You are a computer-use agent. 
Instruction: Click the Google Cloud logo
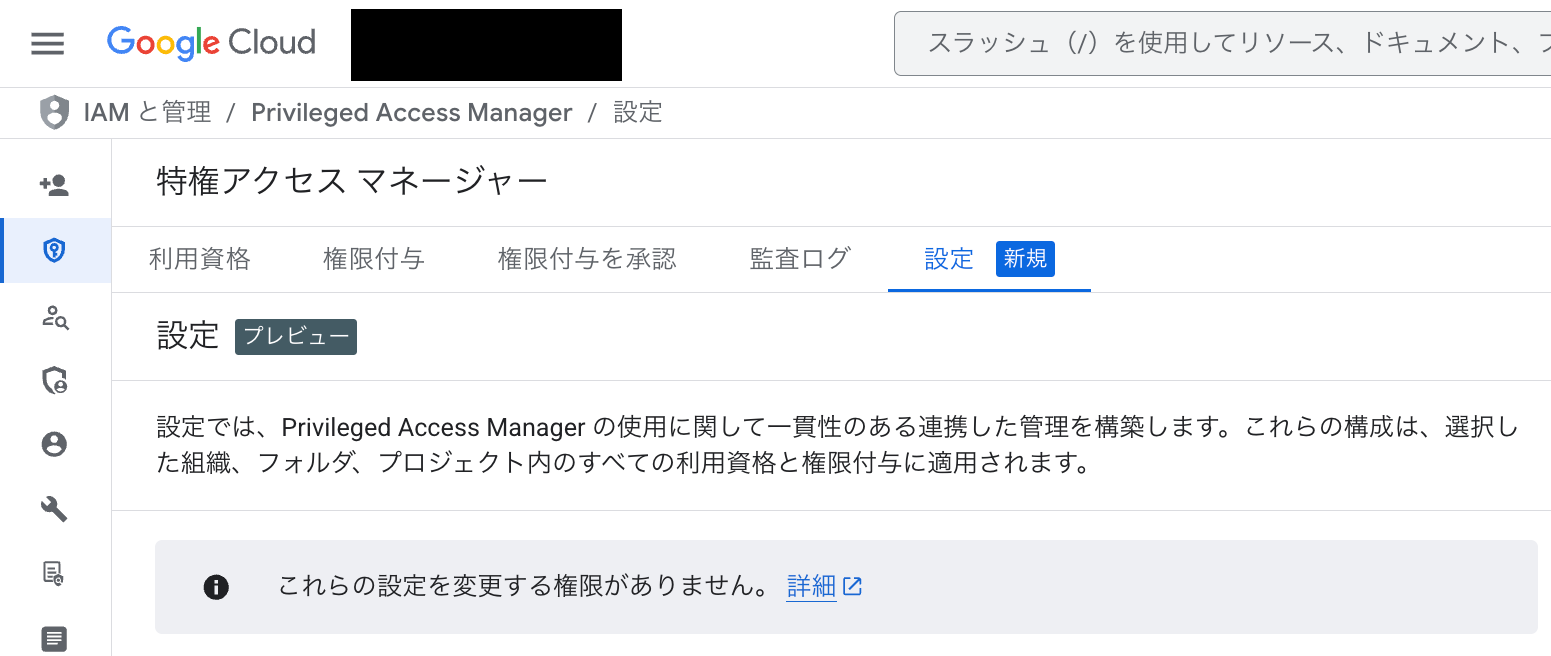tap(210, 43)
